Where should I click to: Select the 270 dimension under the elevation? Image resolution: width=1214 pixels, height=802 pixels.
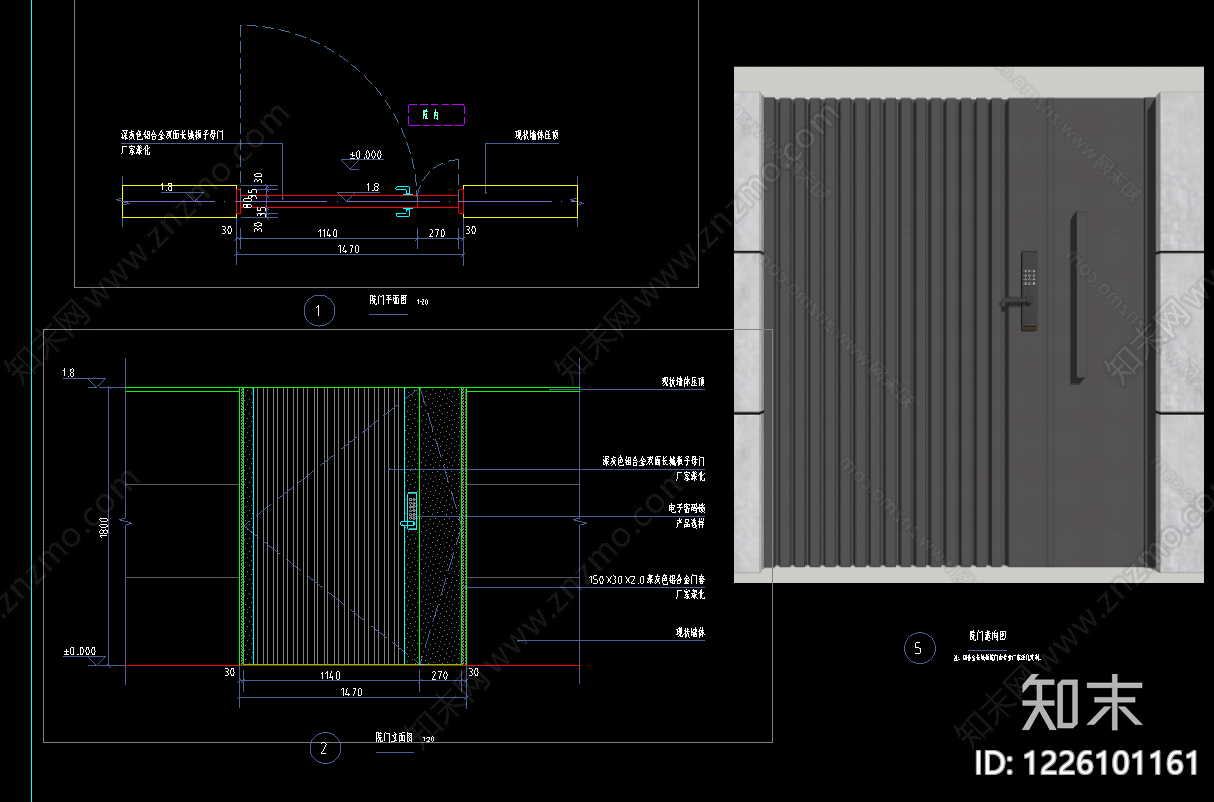tap(438, 675)
